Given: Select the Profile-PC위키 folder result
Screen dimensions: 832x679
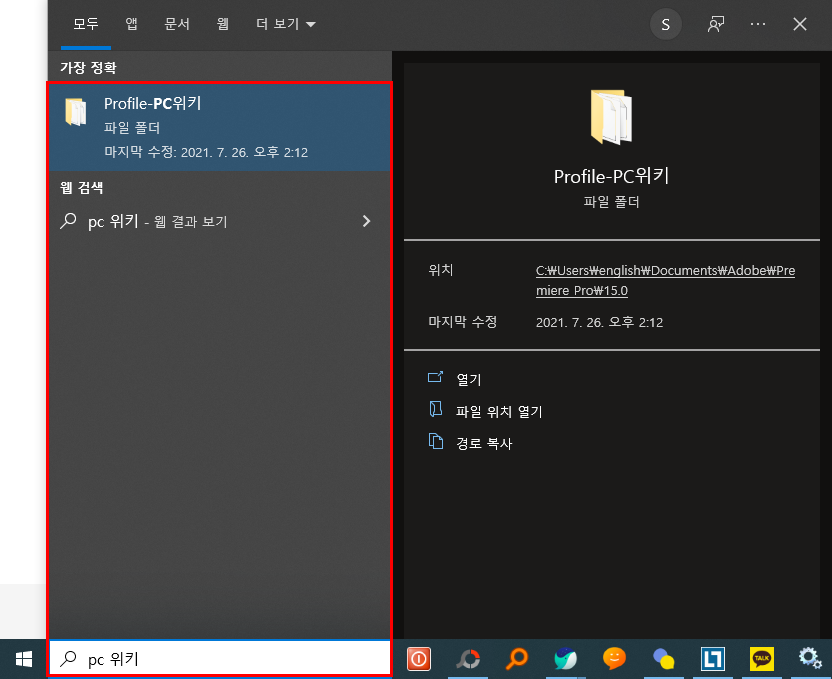Looking at the screenshot, I should [220, 127].
